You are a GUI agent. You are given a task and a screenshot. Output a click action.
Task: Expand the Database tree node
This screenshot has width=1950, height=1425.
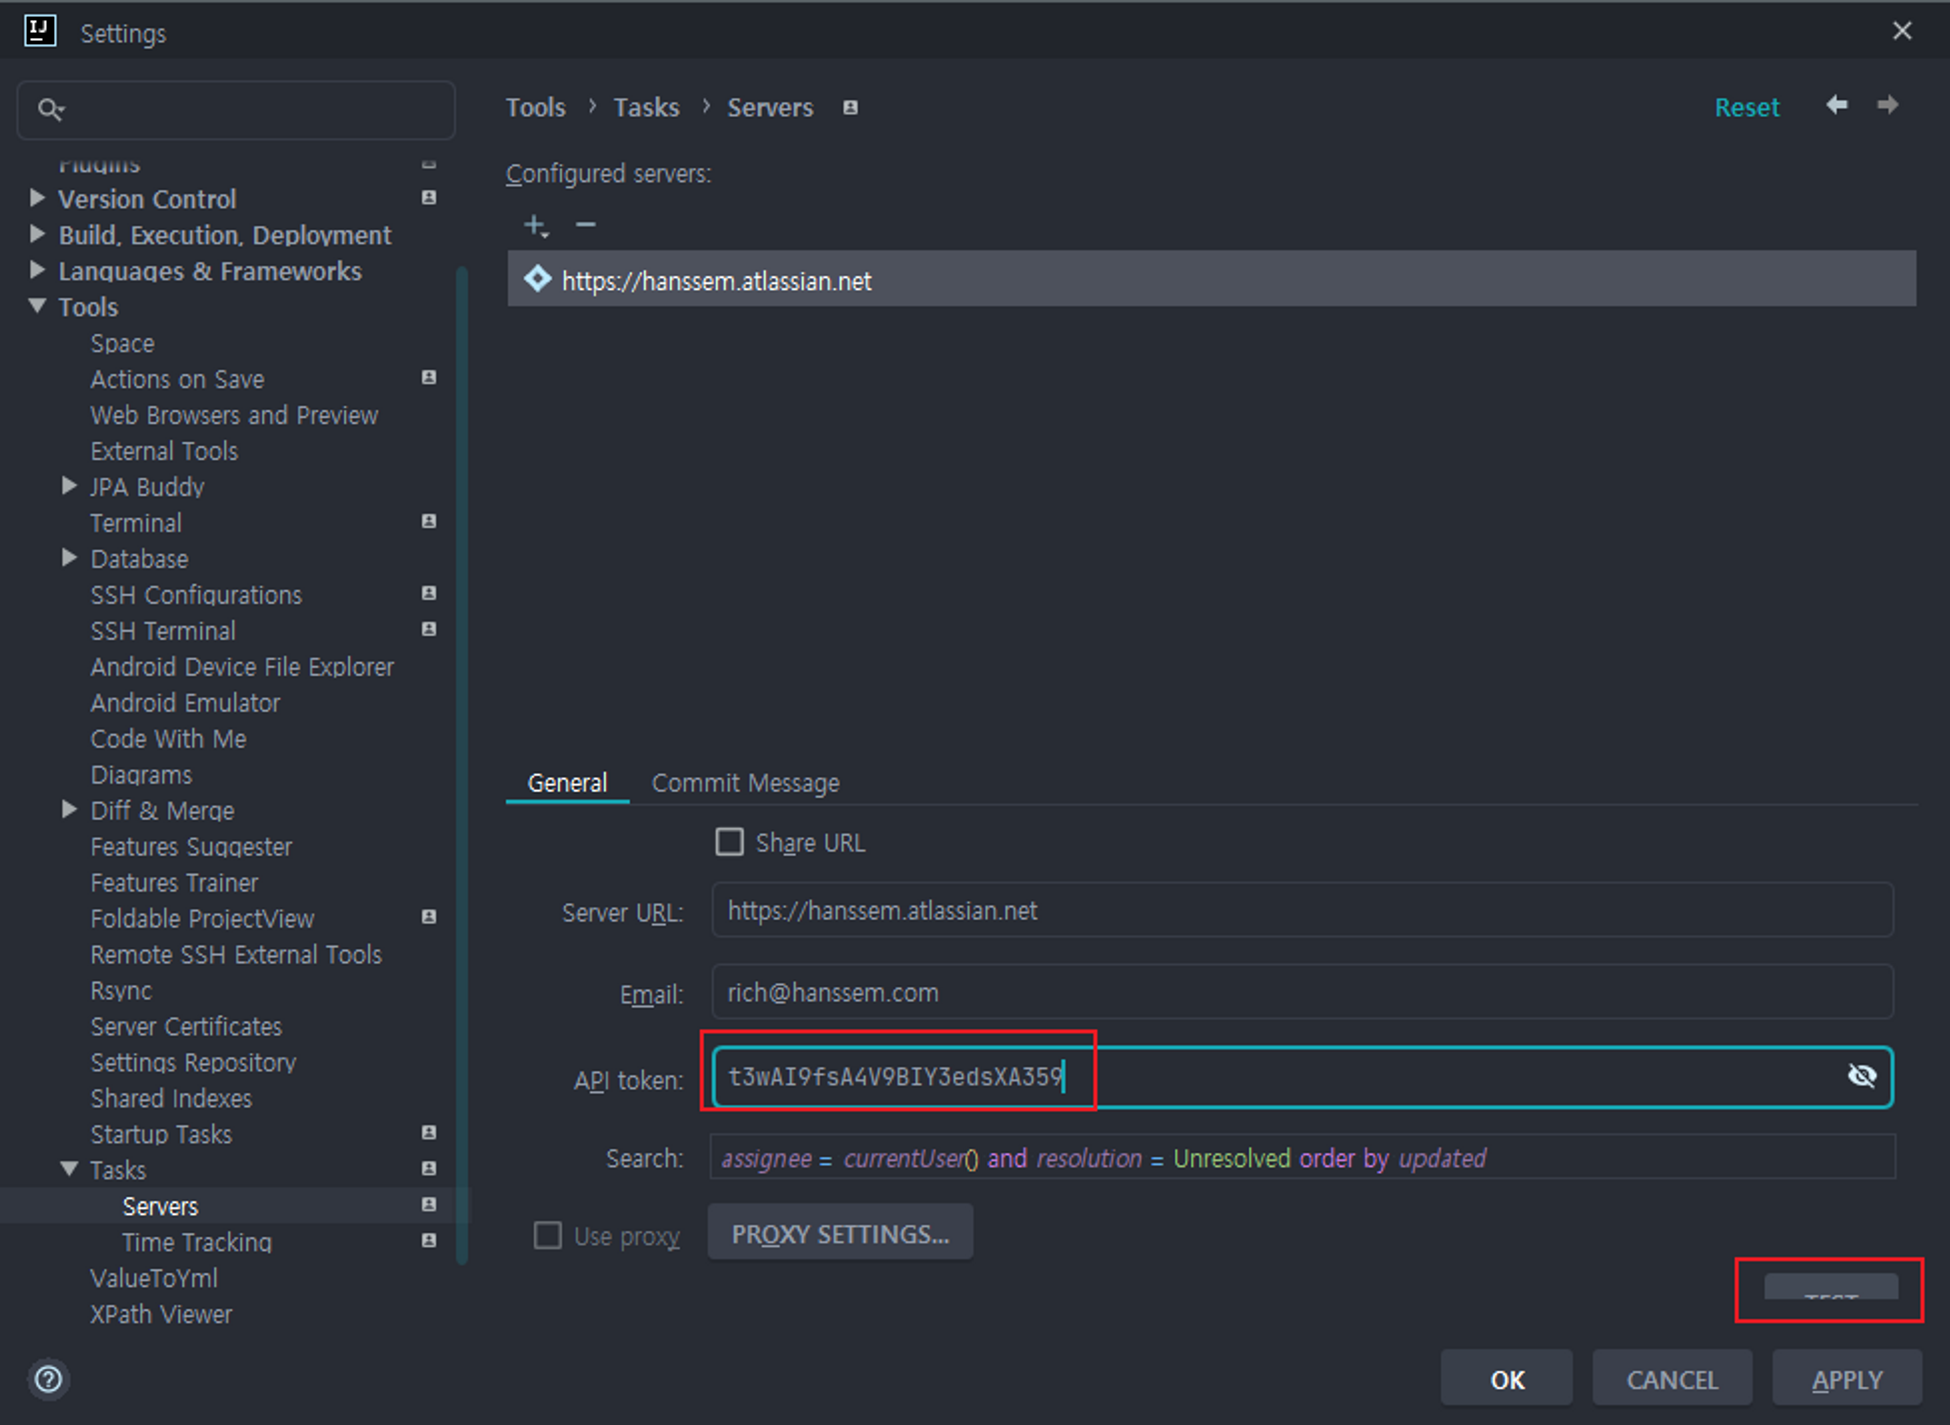[x=69, y=558]
